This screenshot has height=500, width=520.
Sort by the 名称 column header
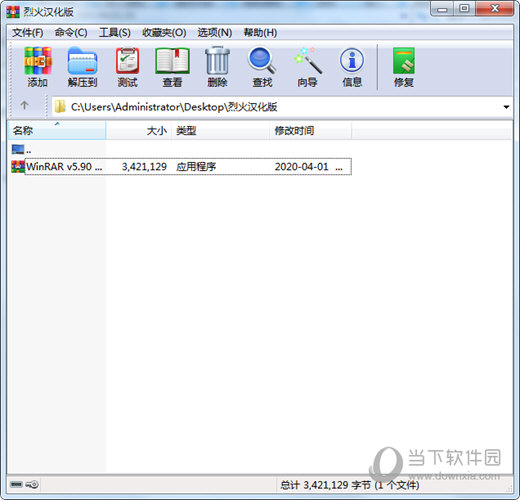(57, 130)
